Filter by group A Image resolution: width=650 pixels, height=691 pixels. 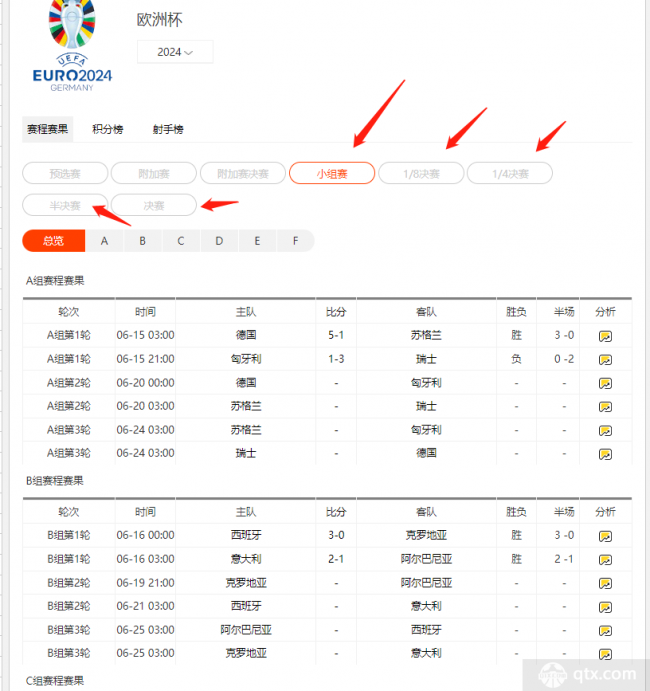(104, 241)
